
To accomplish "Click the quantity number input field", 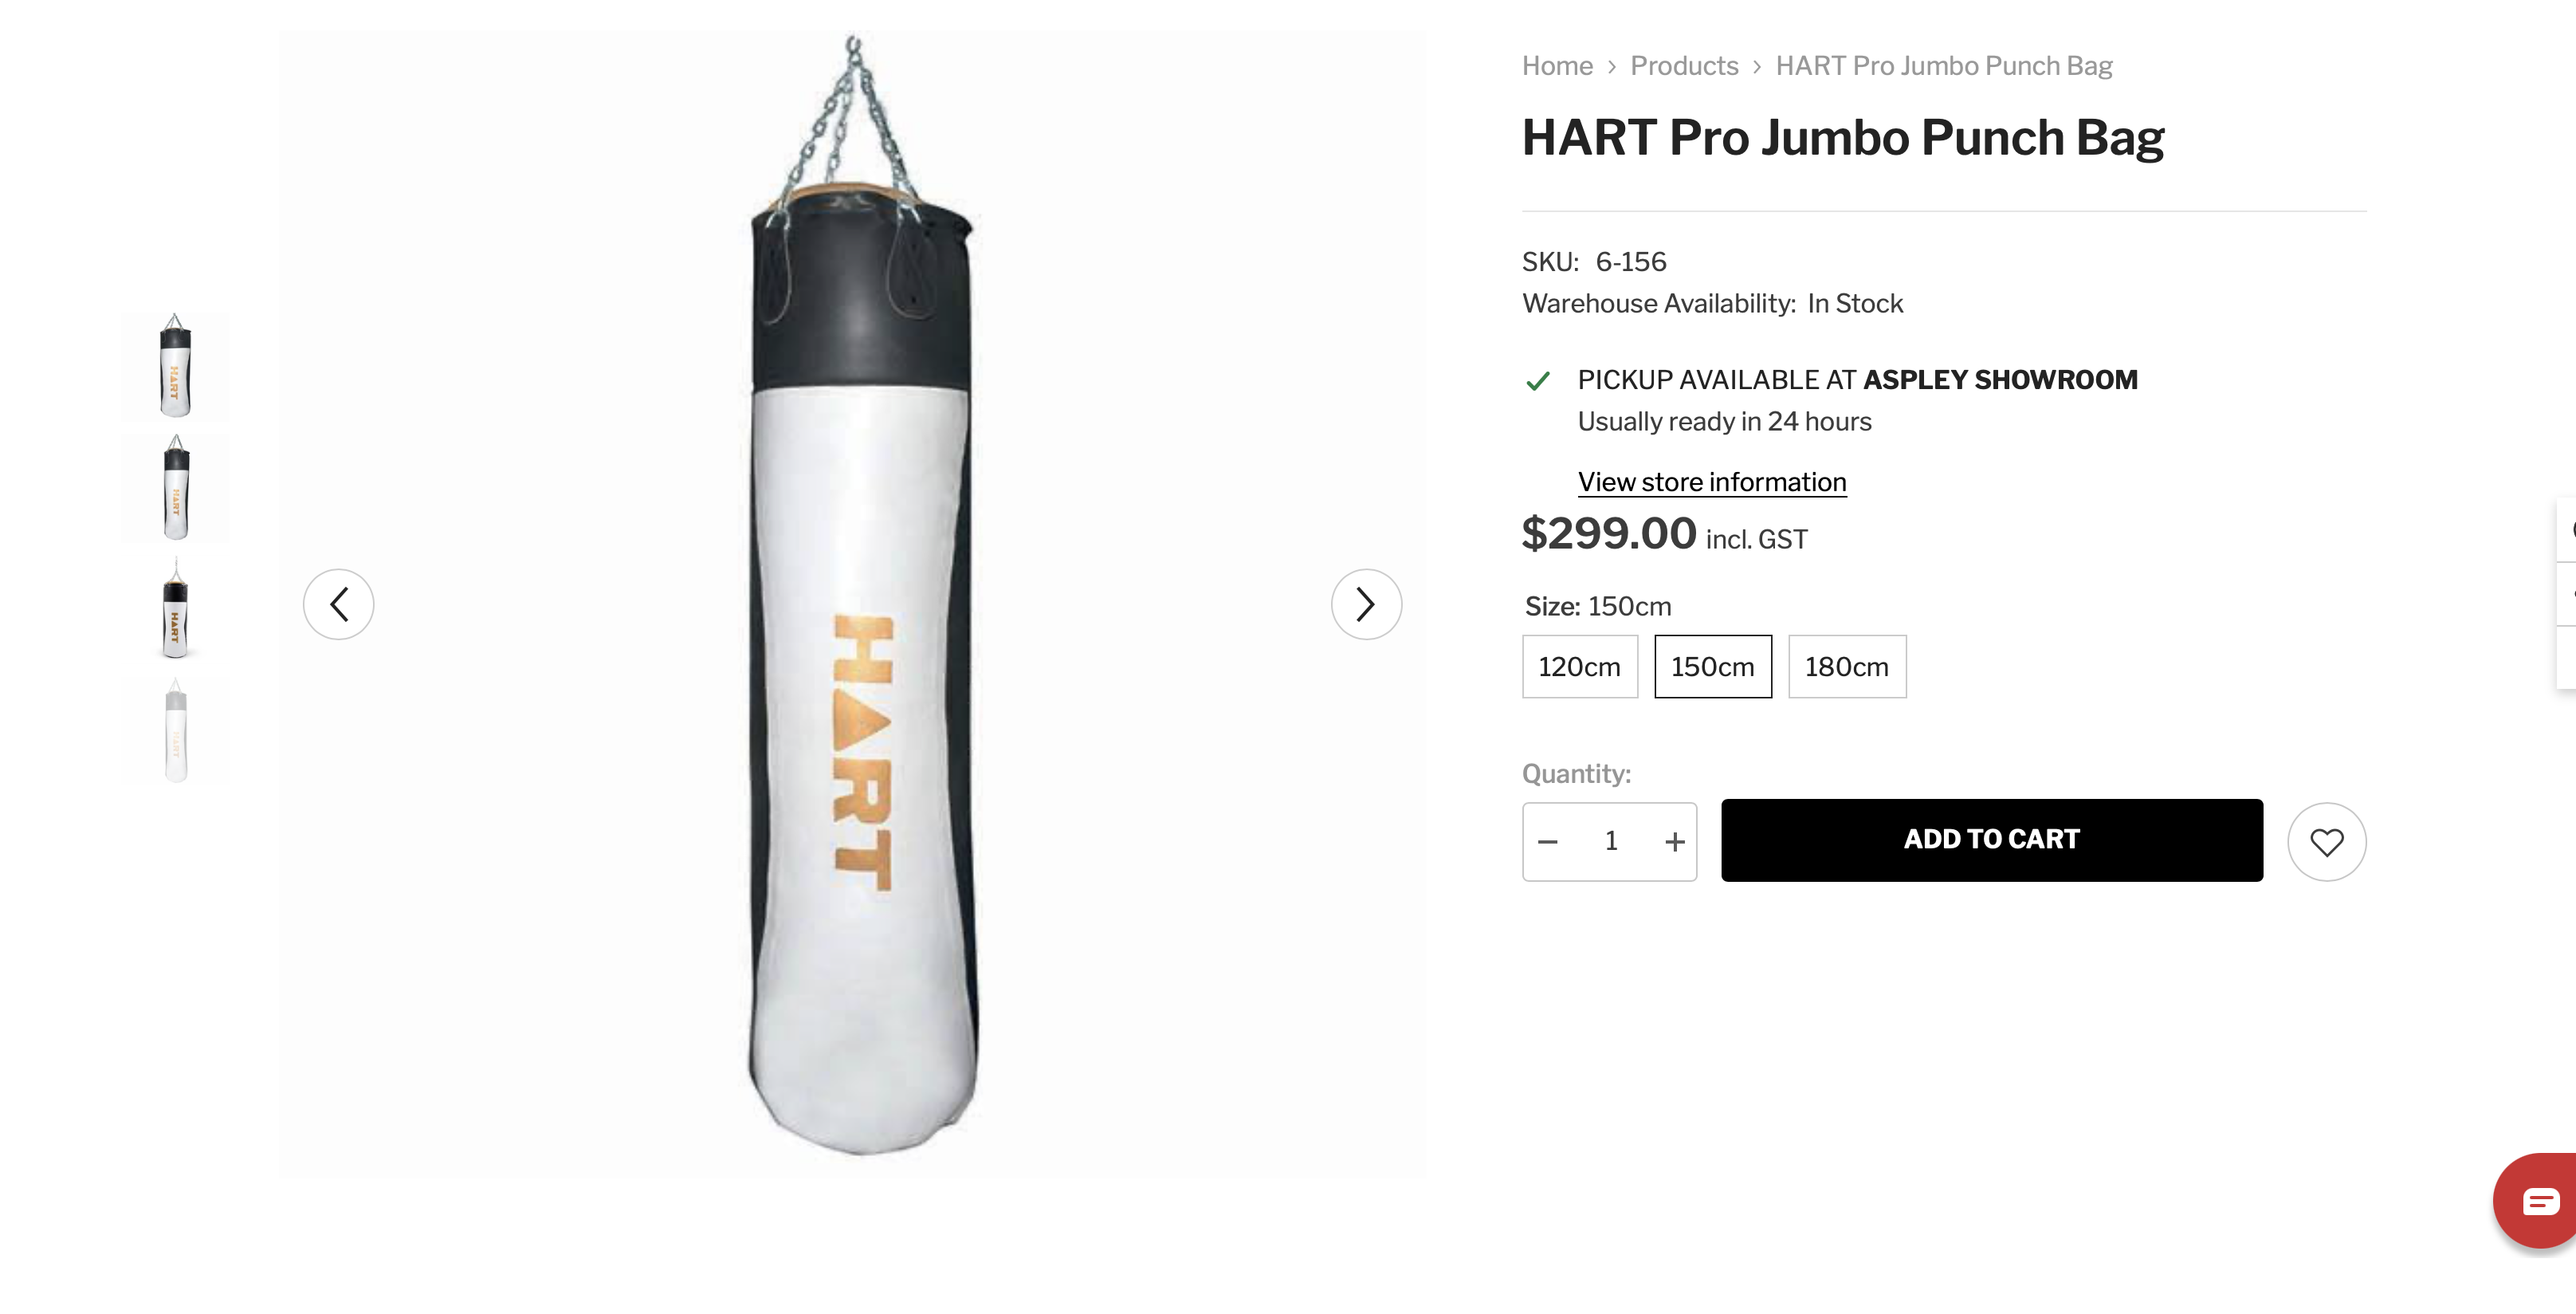I will [1611, 842].
